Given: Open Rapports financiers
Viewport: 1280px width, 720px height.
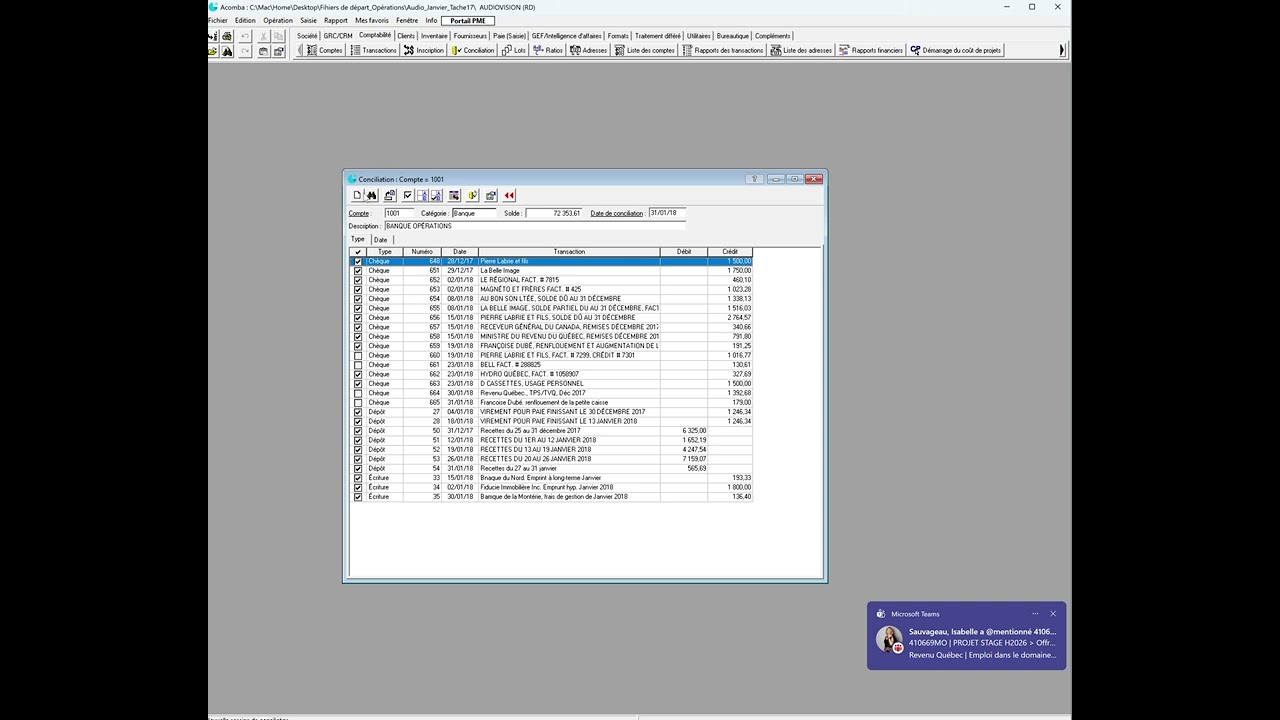Looking at the screenshot, I should (871, 50).
